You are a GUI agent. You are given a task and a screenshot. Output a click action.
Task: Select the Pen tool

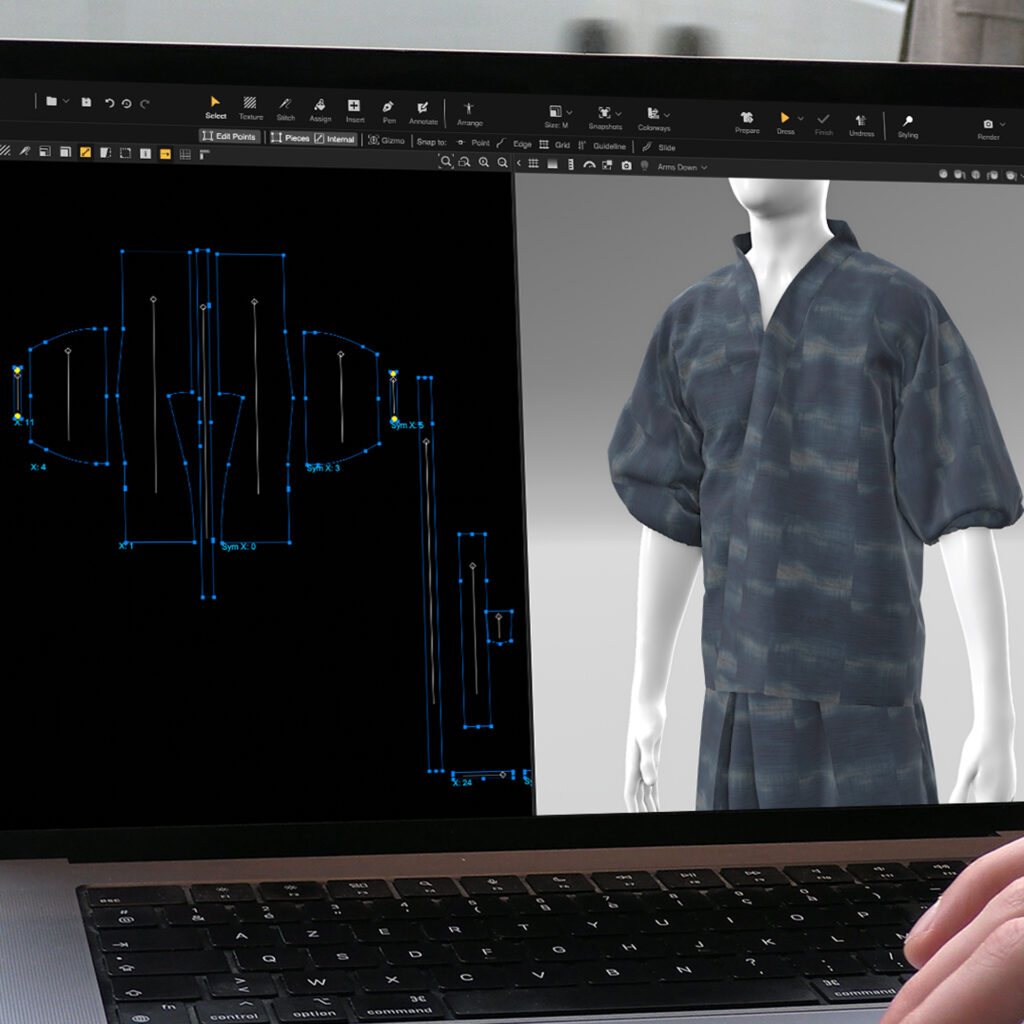389,112
